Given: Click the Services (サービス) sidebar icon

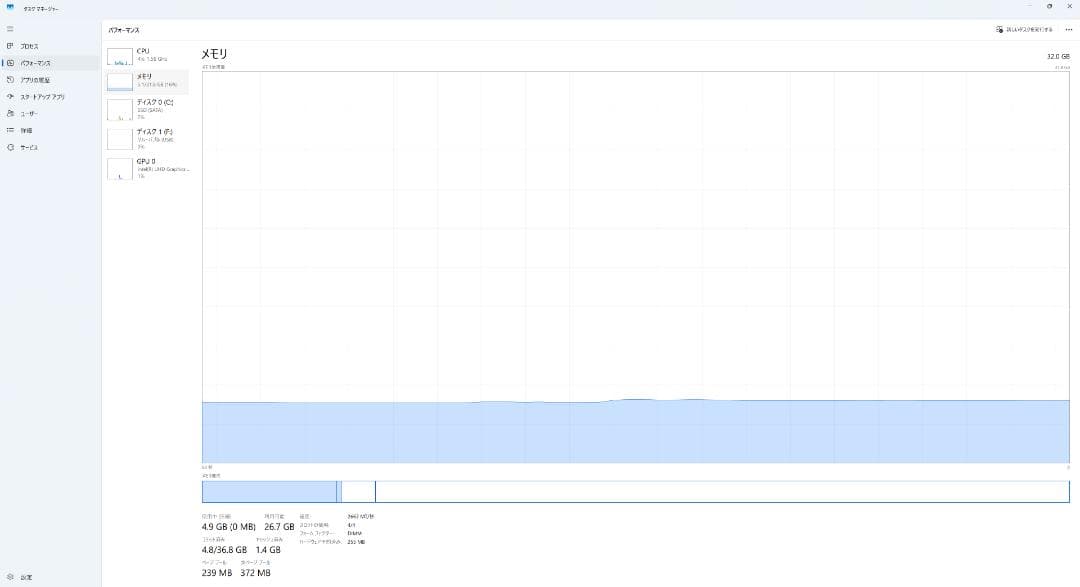Looking at the screenshot, I should point(10,147).
